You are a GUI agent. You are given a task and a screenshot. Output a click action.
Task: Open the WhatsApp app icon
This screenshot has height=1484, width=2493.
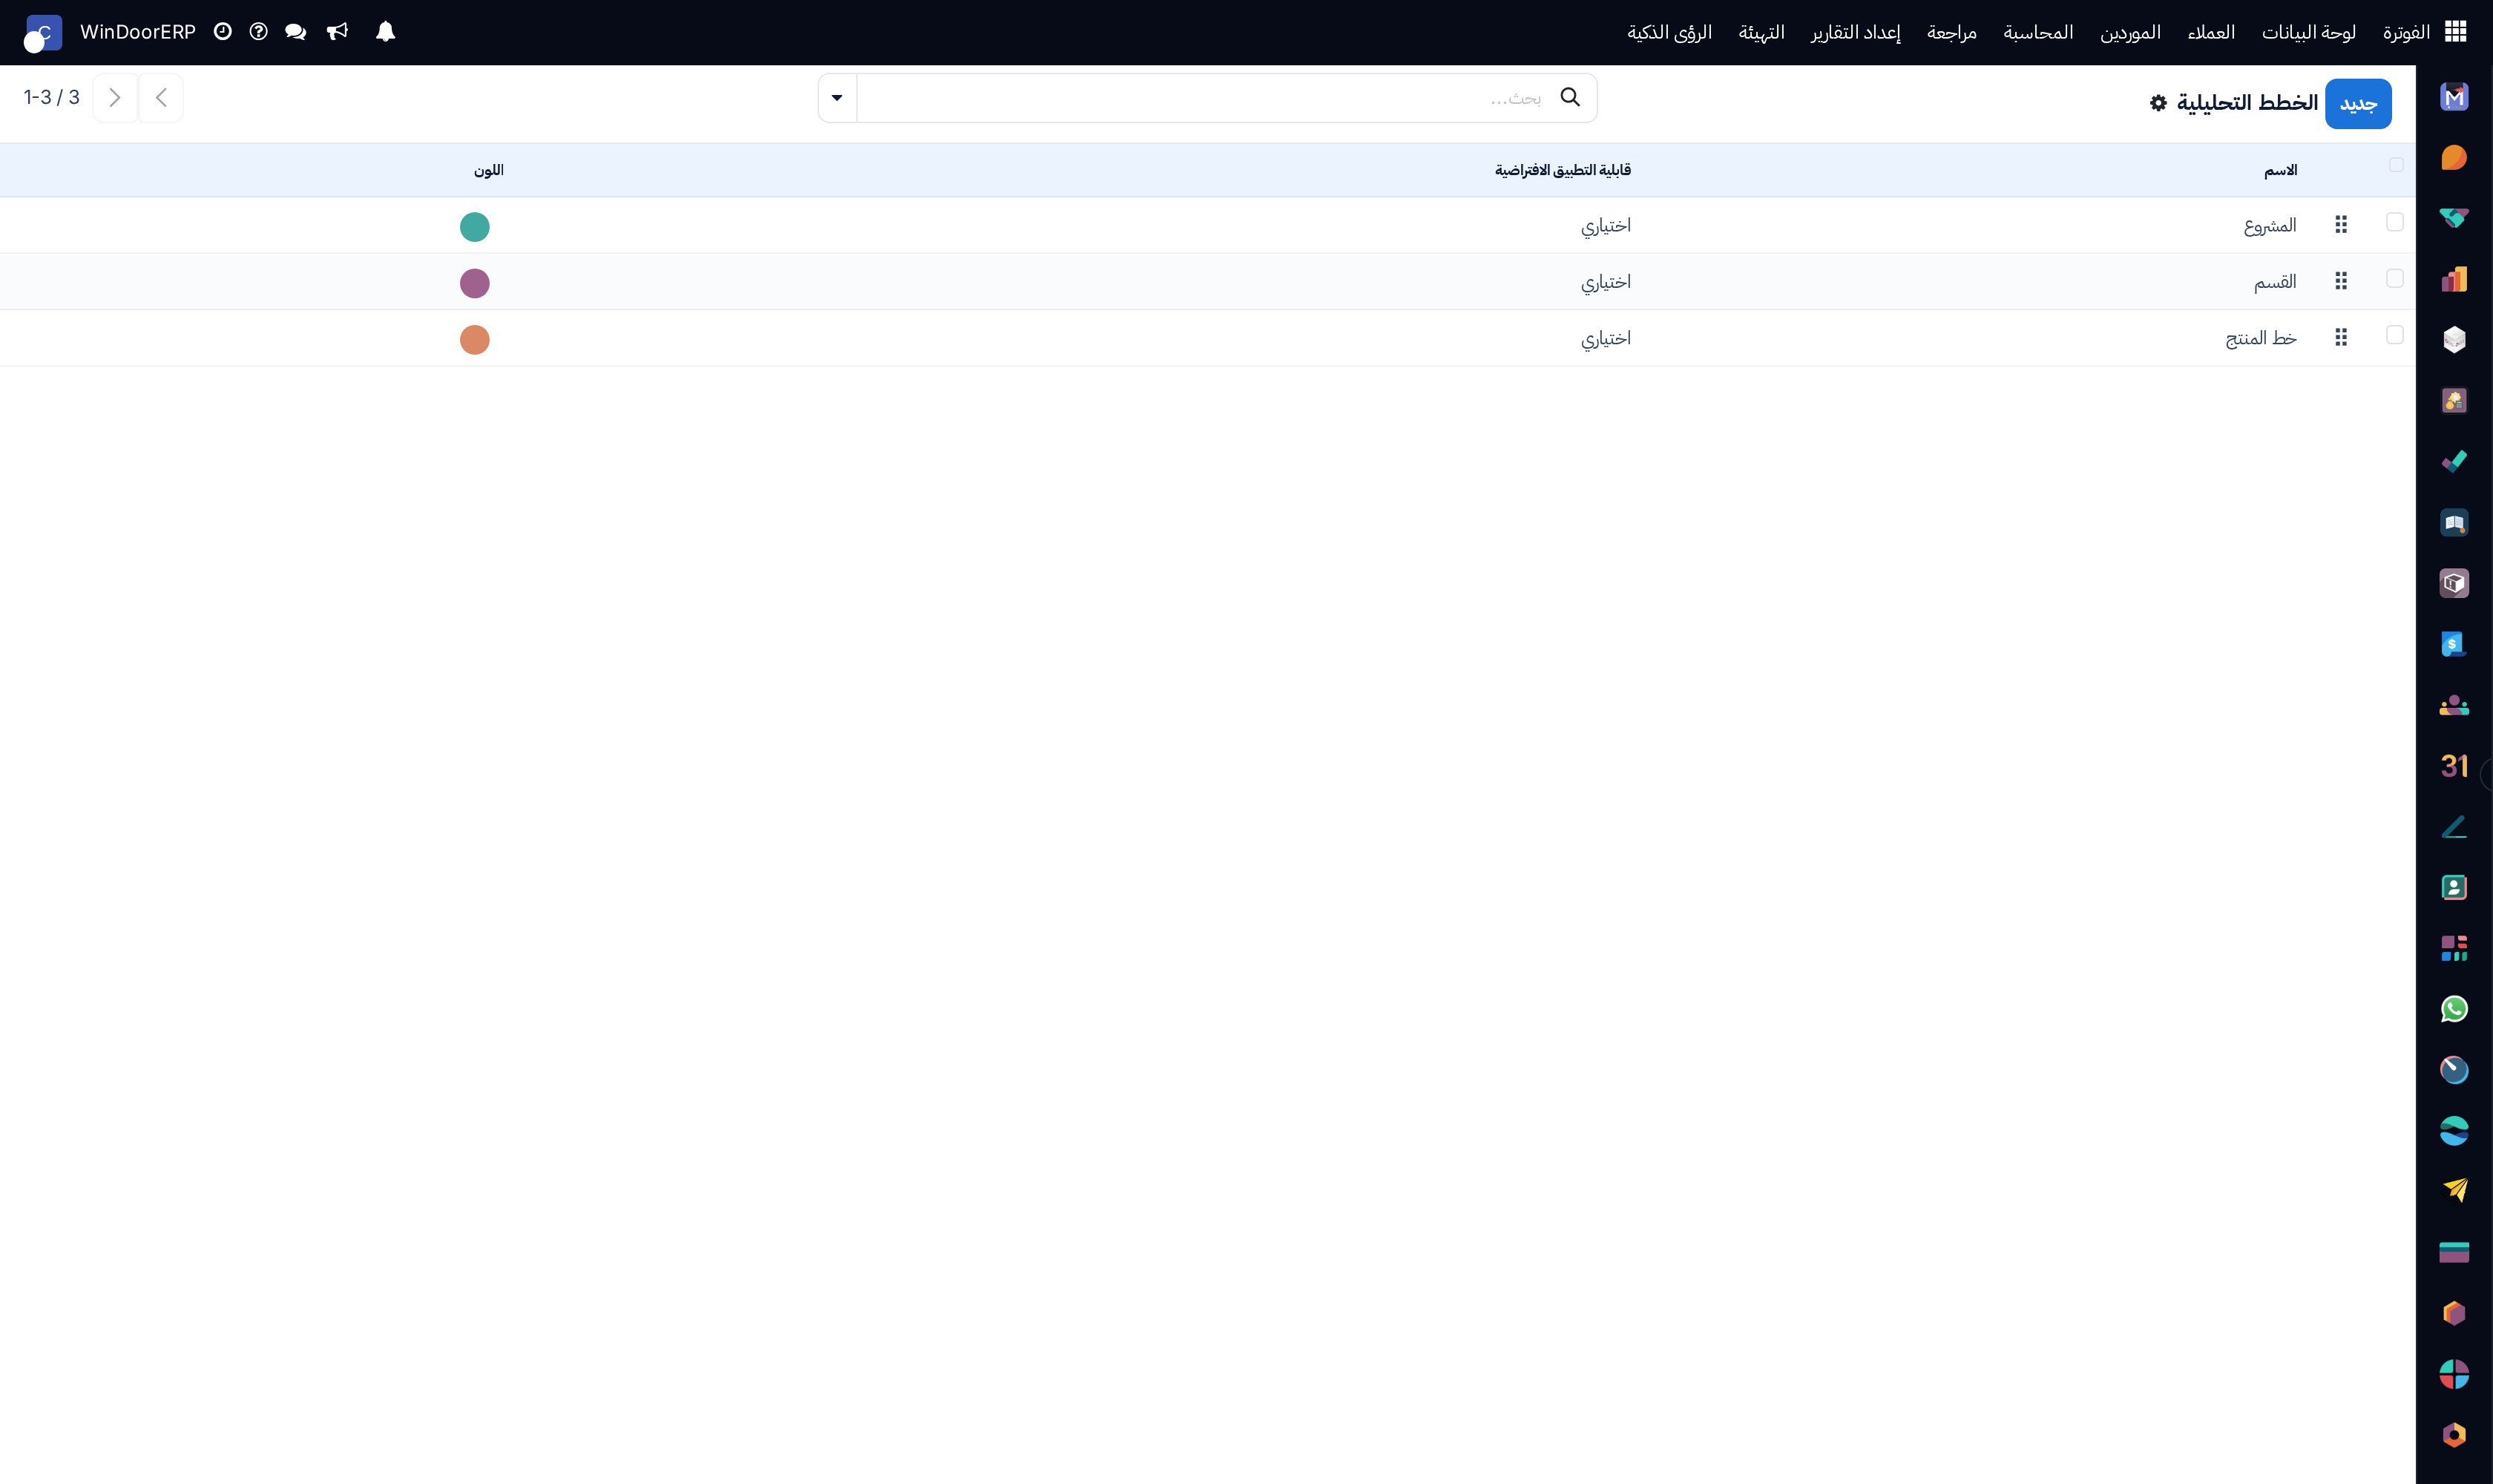pos(2454,1009)
